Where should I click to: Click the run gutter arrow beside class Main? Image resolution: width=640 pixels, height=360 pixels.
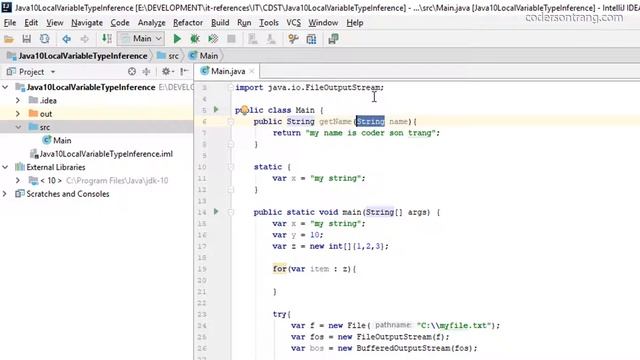click(x=216, y=109)
